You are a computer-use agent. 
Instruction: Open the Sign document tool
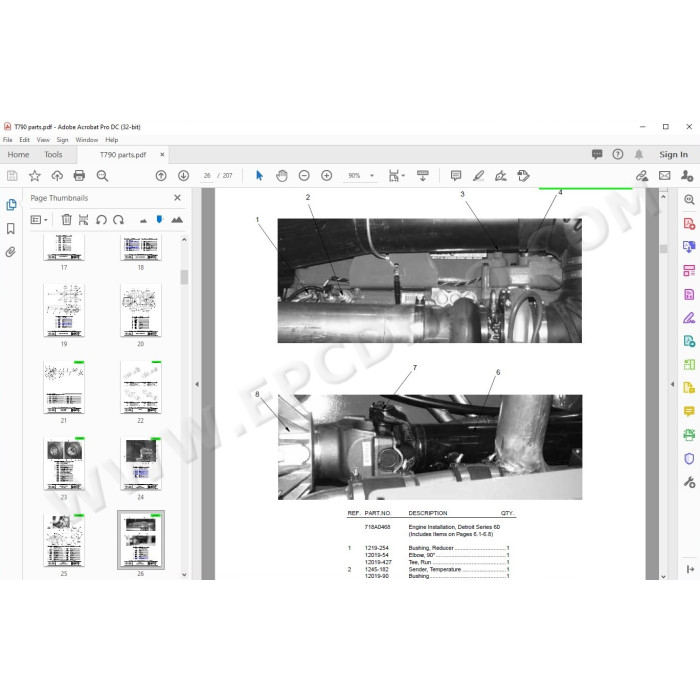pyautogui.click(x=501, y=176)
